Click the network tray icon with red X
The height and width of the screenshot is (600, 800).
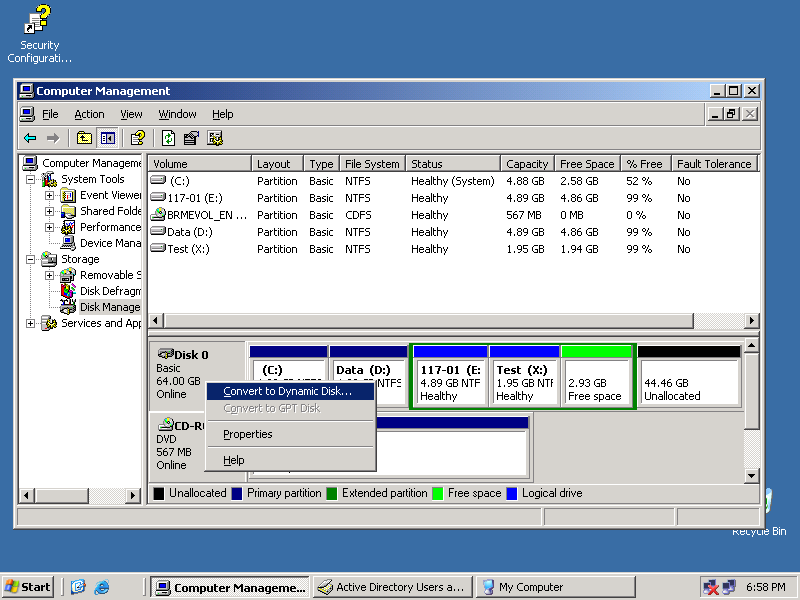coord(711,587)
